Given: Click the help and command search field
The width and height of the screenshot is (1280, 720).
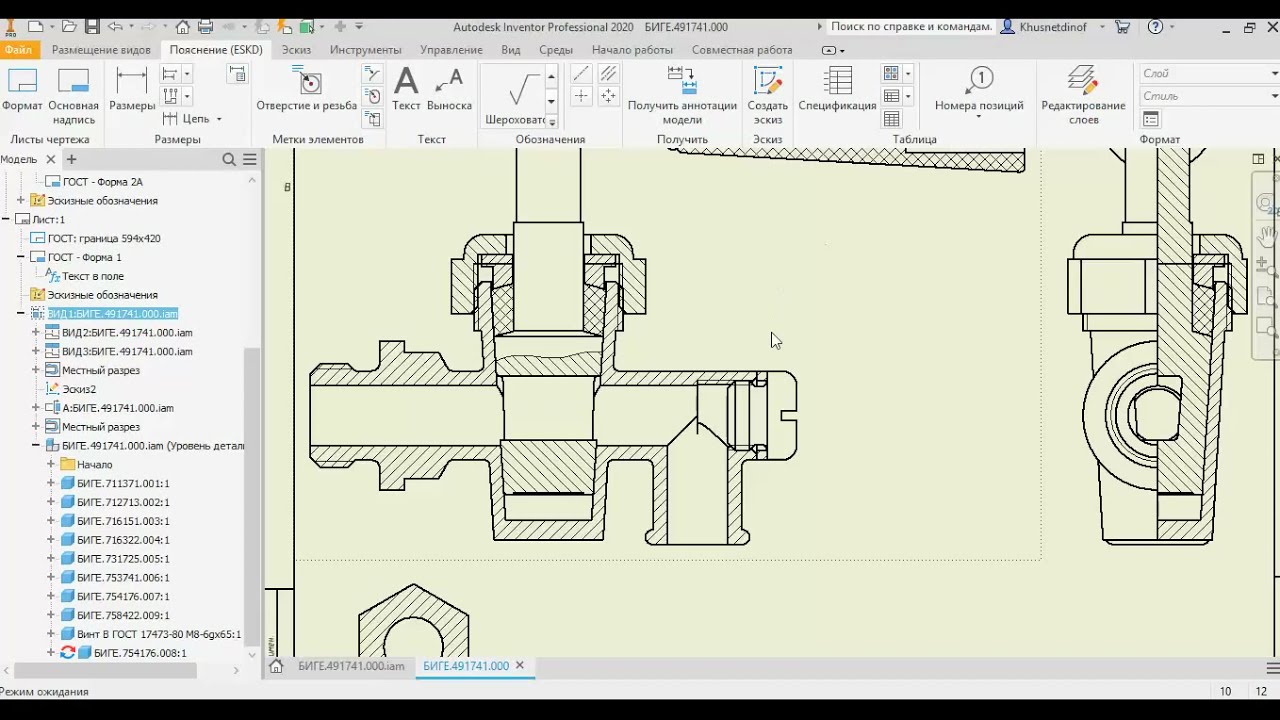Looking at the screenshot, I should tap(911, 27).
